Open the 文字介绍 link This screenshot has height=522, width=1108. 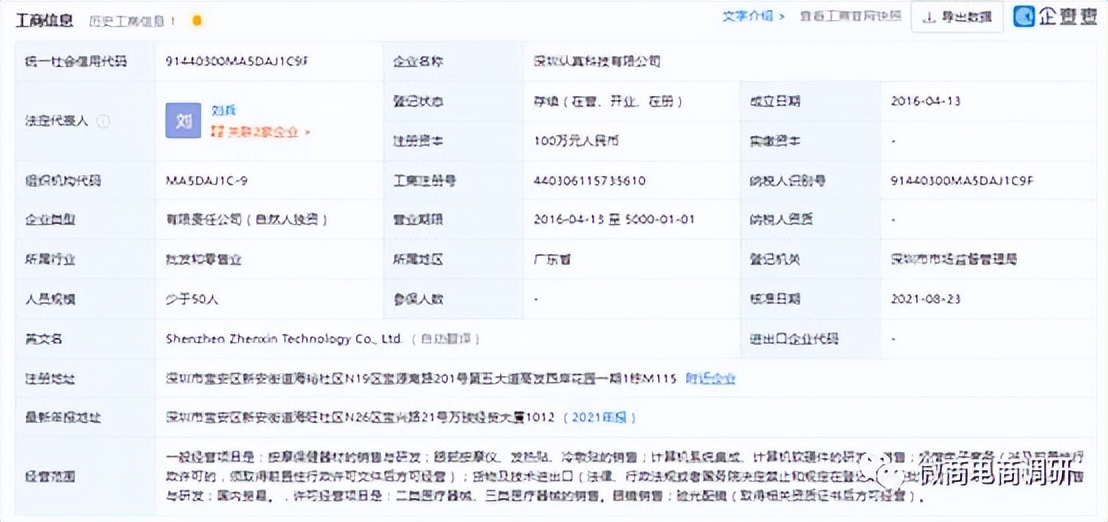753,16
